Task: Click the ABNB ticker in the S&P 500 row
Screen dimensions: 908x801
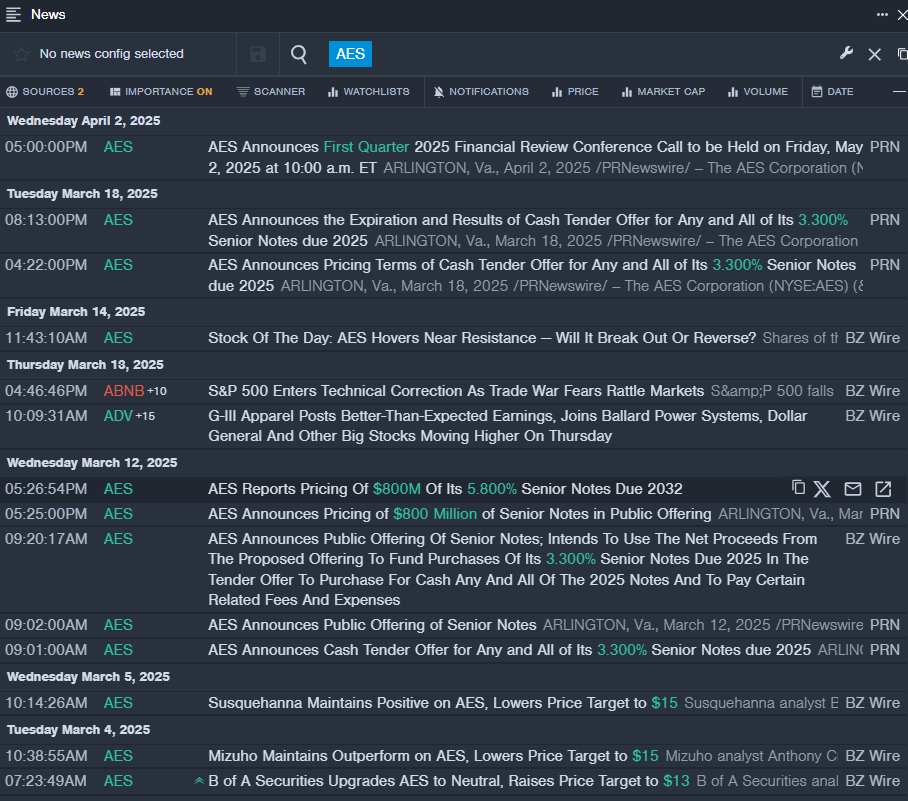Action: coord(124,391)
